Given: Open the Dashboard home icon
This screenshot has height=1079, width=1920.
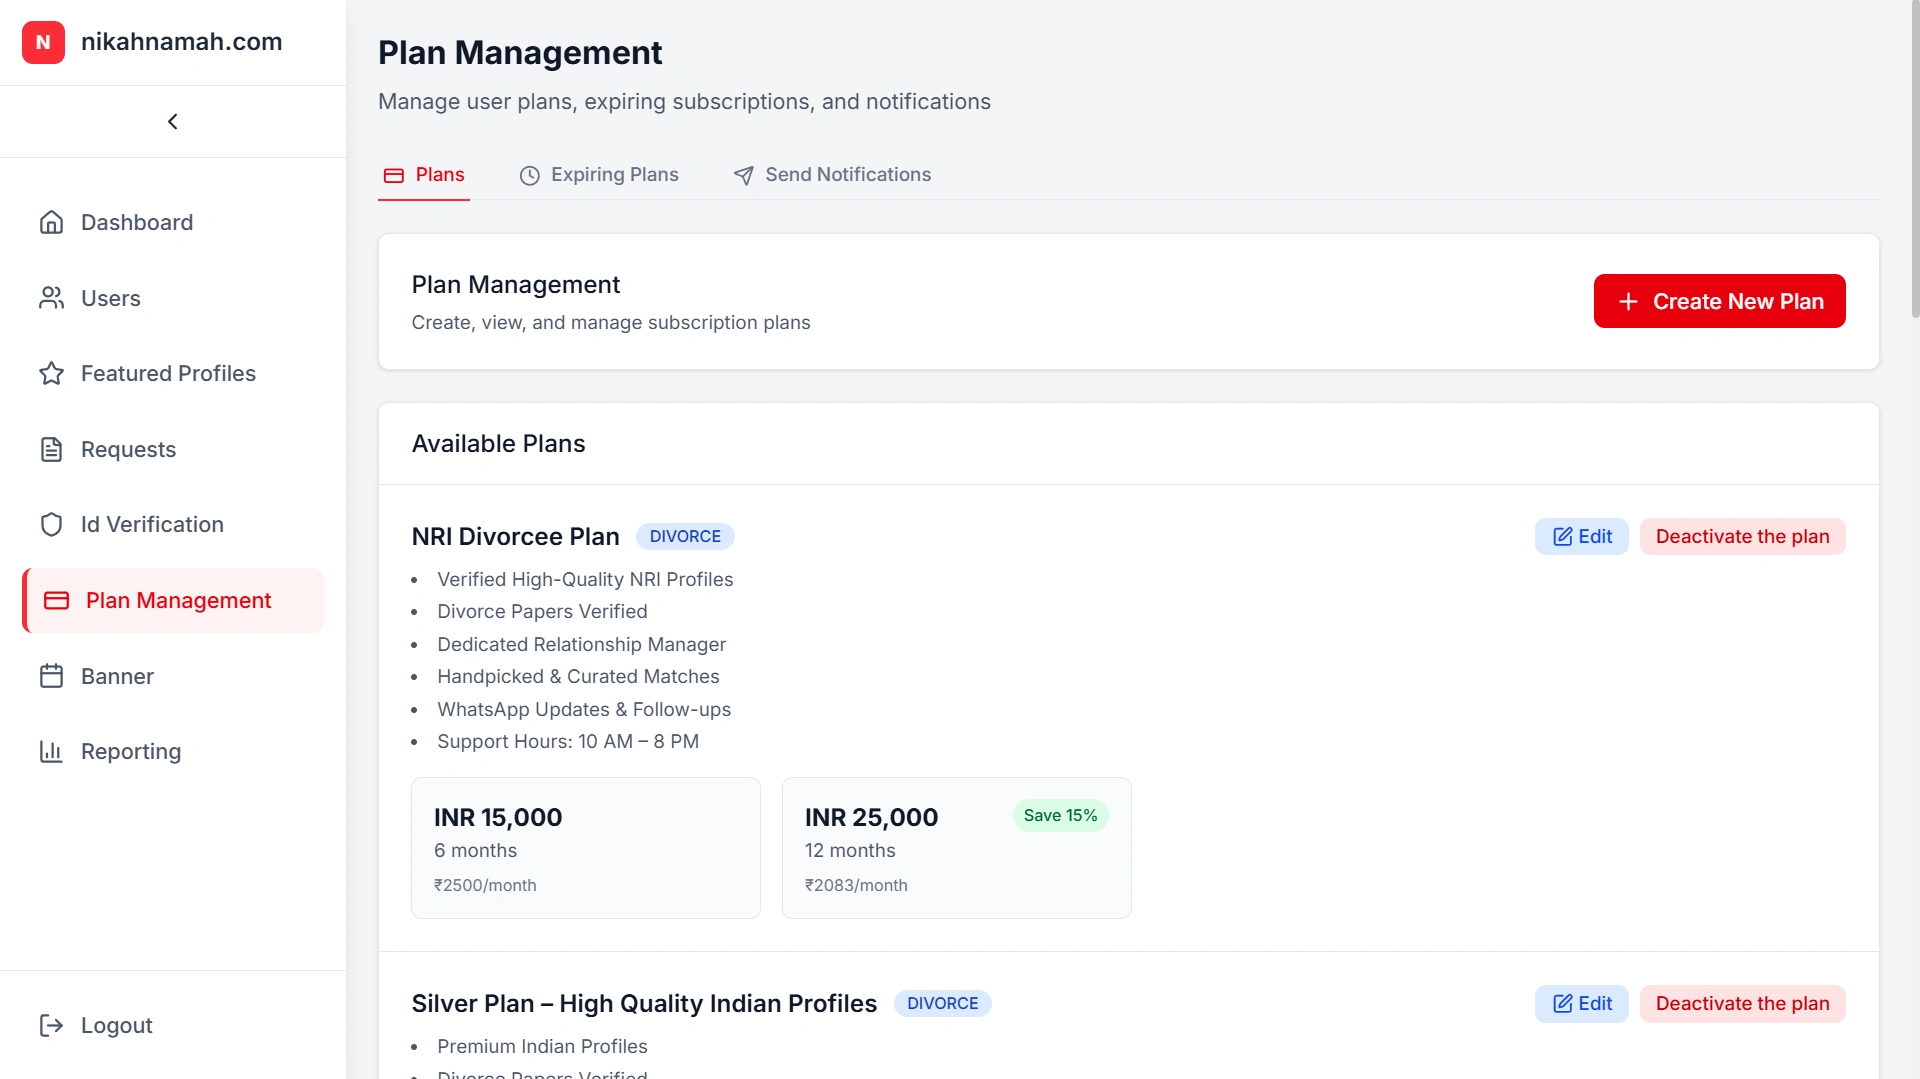Looking at the screenshot, I should pos(51,222).
